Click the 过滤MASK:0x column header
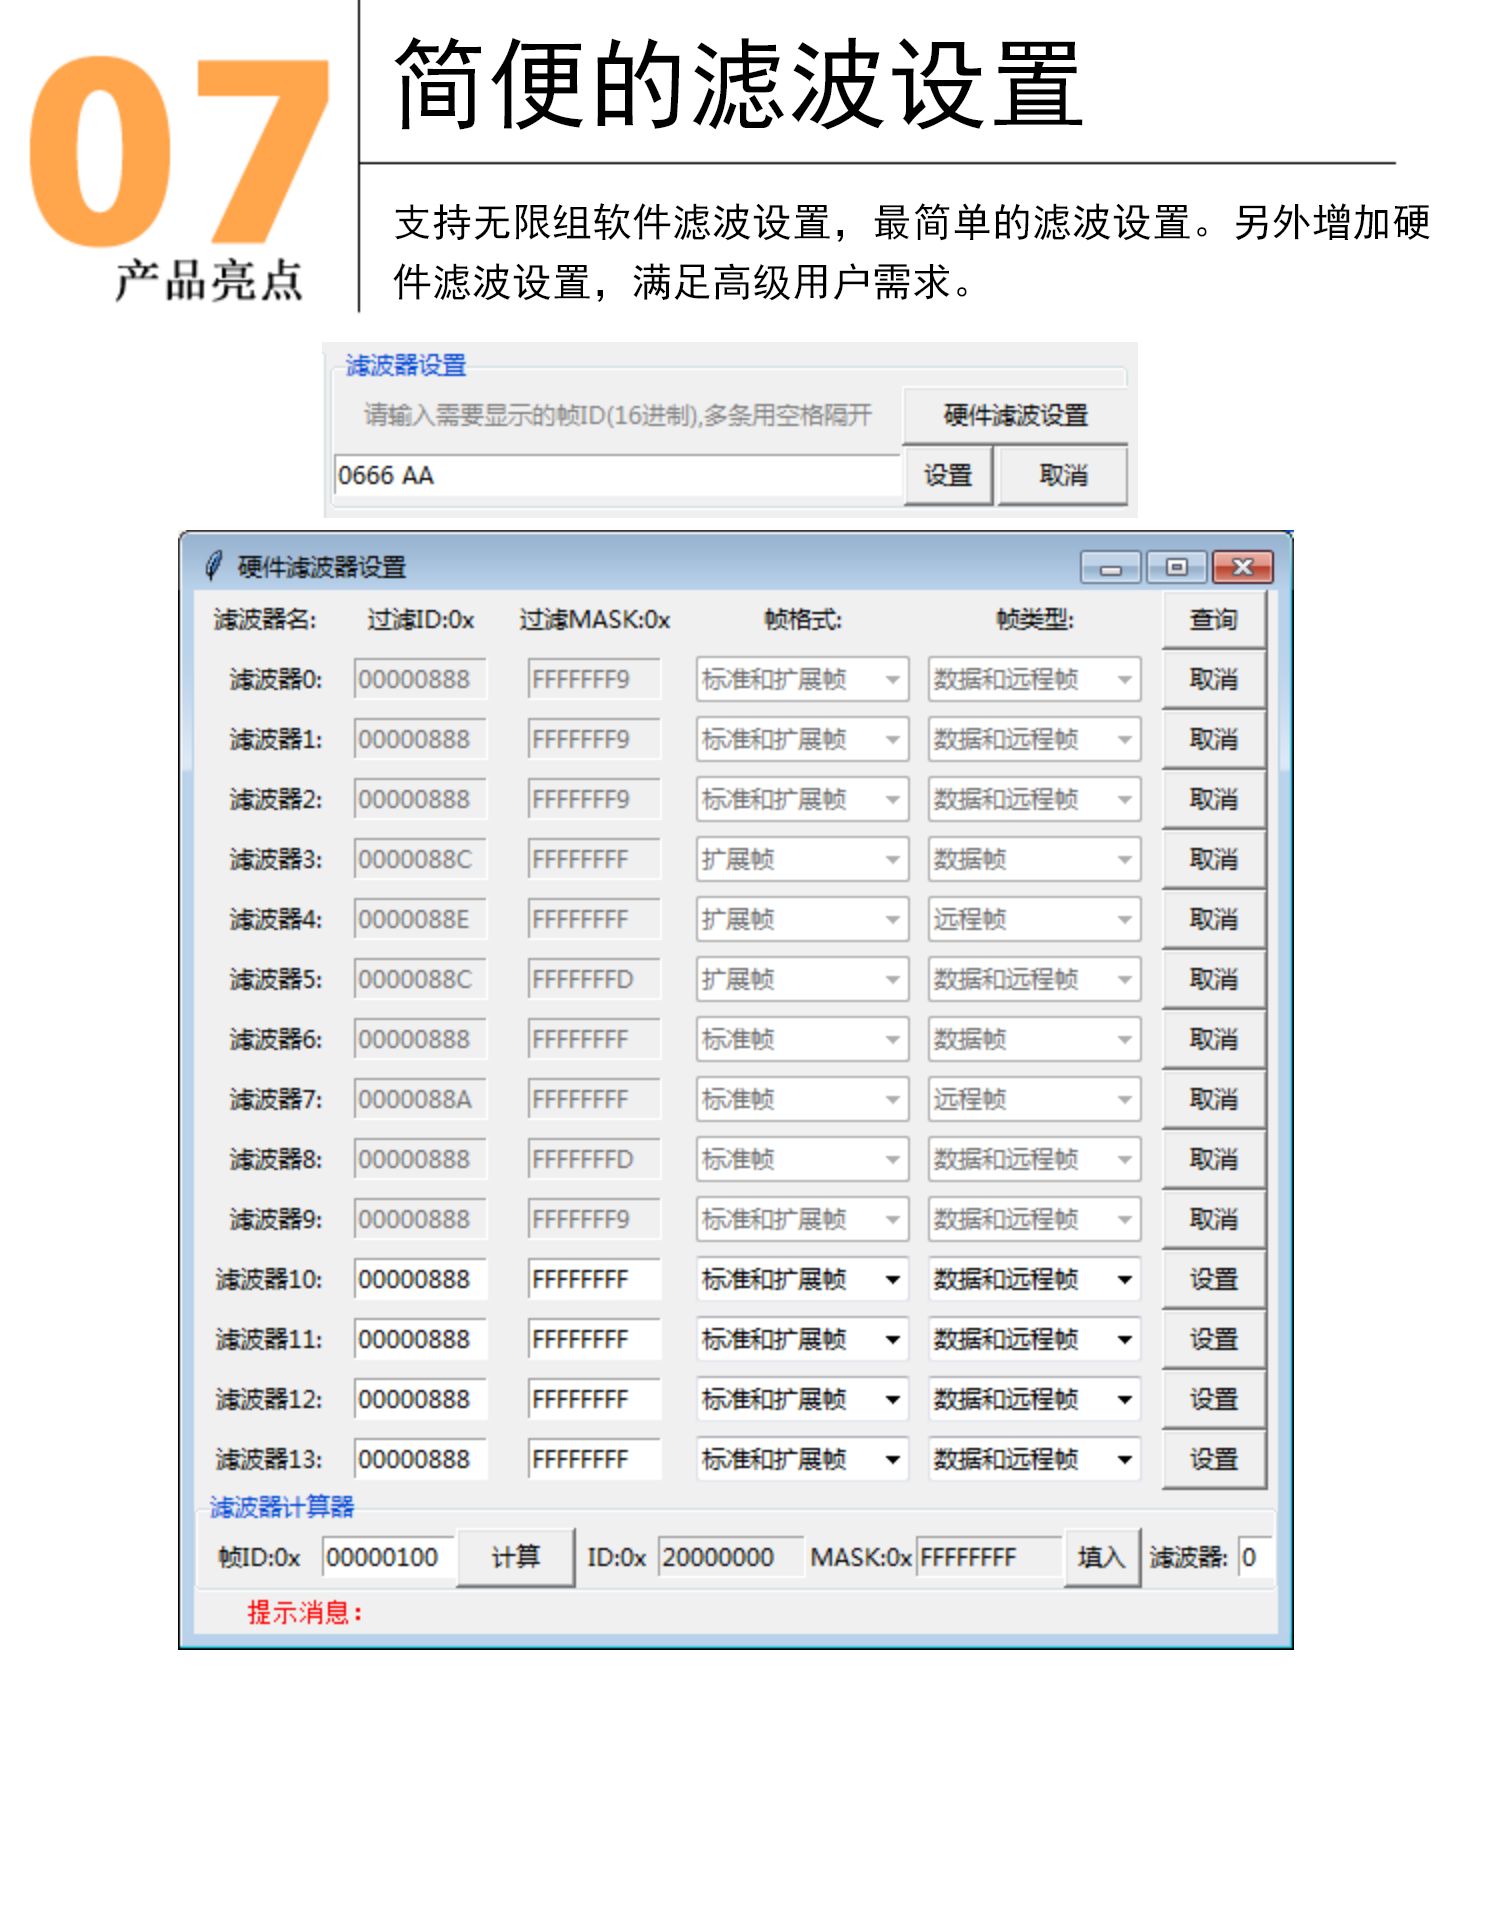This screenshot has width=1500, height=1910. tap(594, 620)
